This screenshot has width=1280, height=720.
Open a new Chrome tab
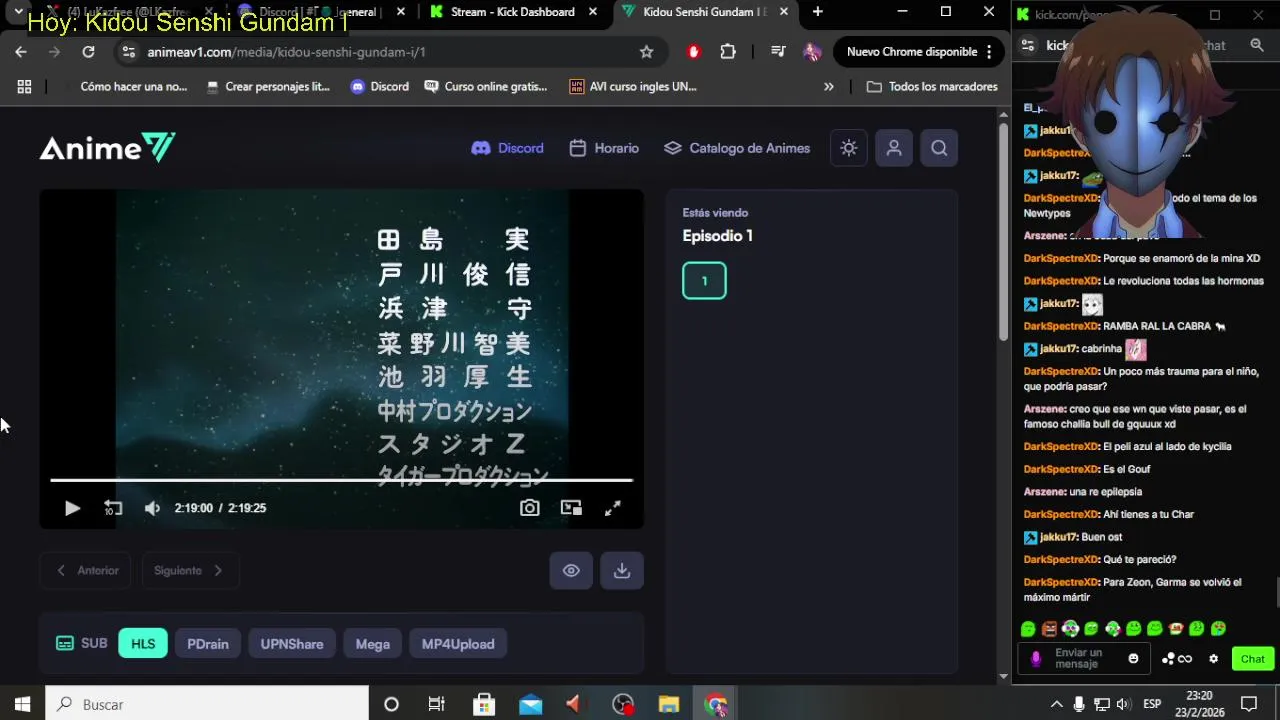coord(817,12)
